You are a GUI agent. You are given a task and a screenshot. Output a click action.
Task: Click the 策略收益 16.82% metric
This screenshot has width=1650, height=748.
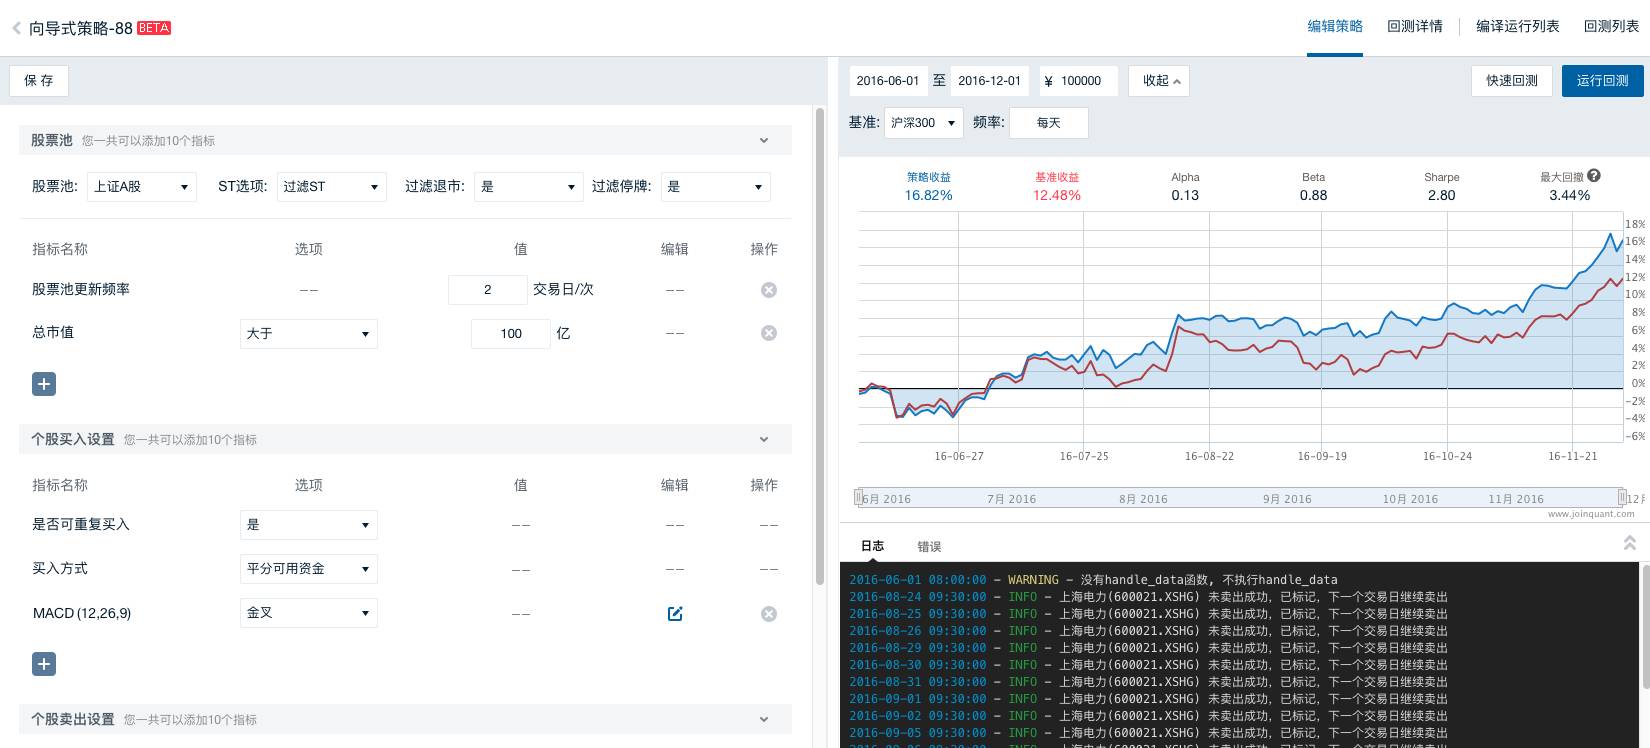[928, 186]
